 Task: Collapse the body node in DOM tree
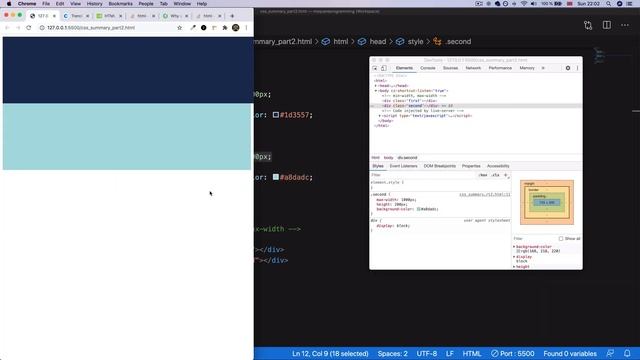(376, 91)
